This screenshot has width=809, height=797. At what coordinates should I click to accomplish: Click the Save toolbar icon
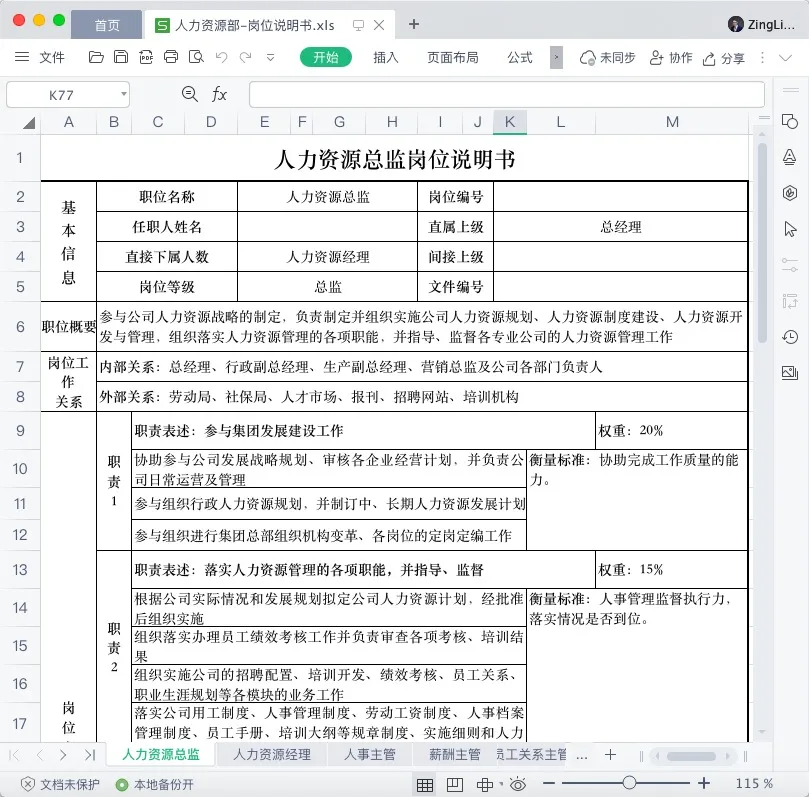pyautogui.click(x=121, y=57)
